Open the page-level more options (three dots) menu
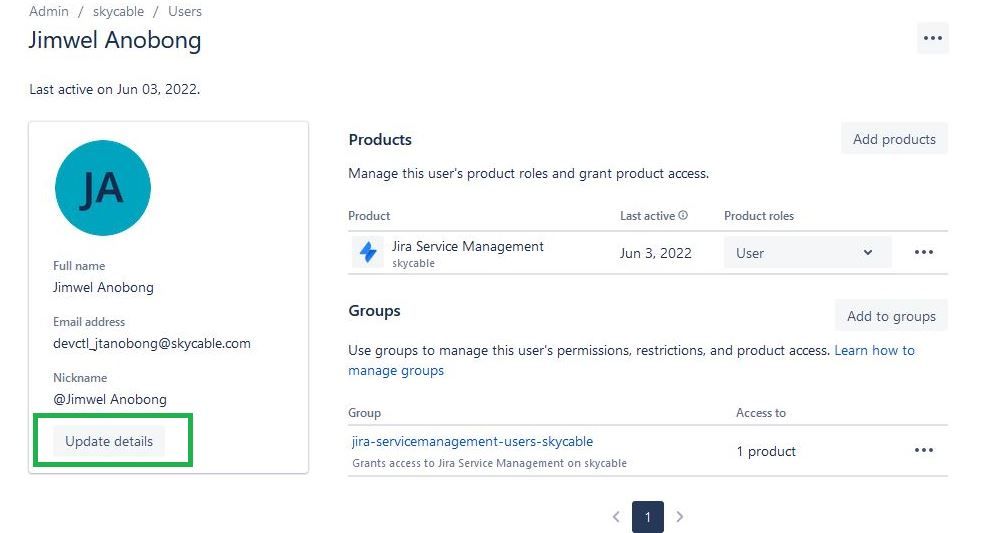Image resolution: width=994 pixels, height=533 pixels. (933, 38)
